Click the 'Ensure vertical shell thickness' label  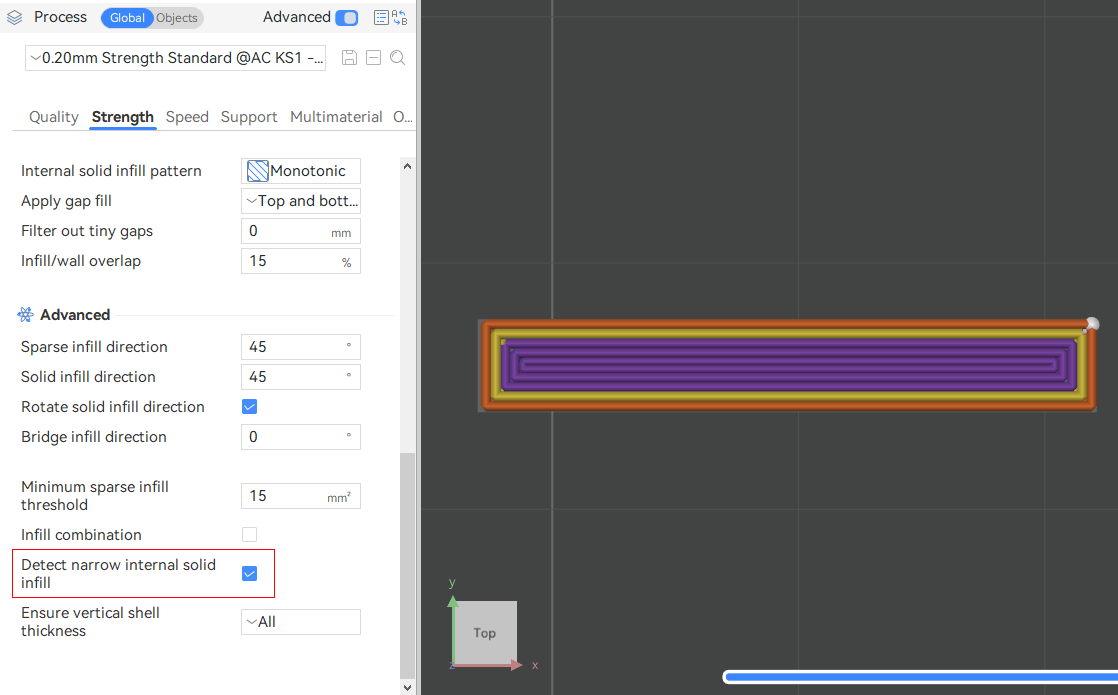click(90, 622)
